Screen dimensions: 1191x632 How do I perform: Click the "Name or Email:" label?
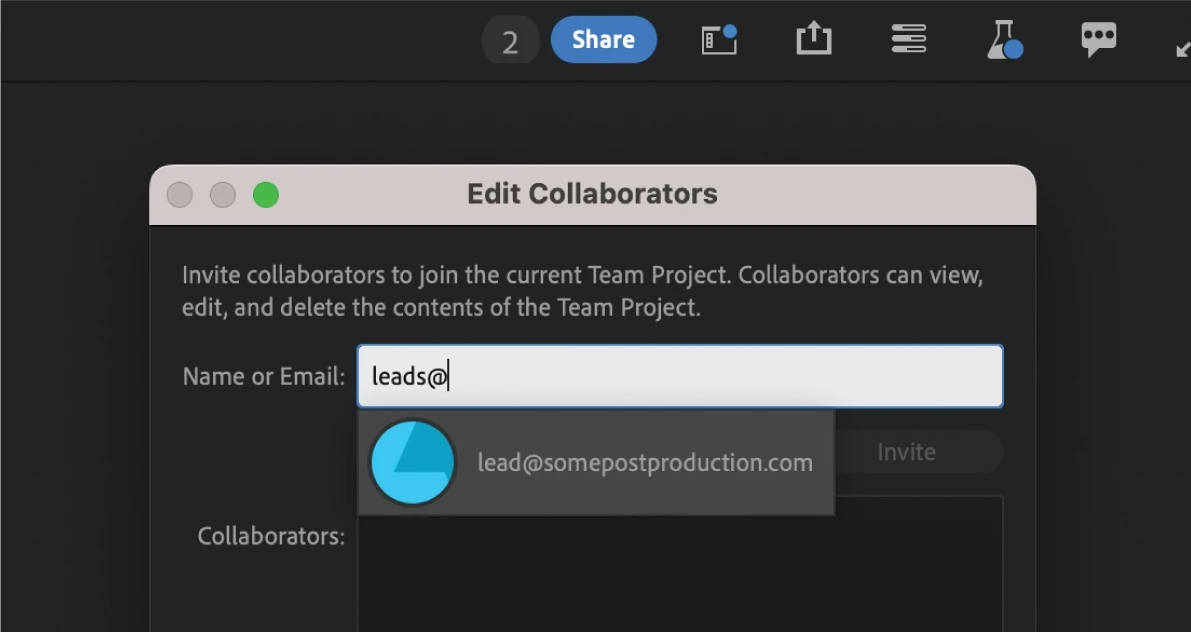click(x=263, y=376)
